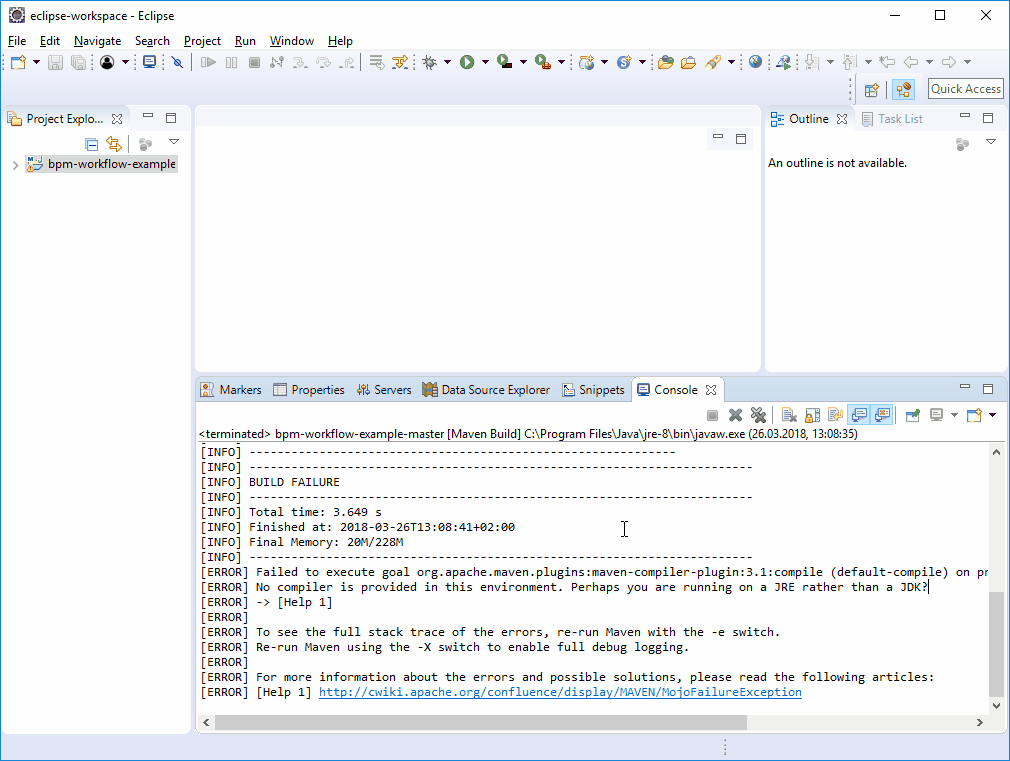Open the Run External Tools dropdown arrow
This screenshot has height=761, width=1010.
tap(561, 62)
